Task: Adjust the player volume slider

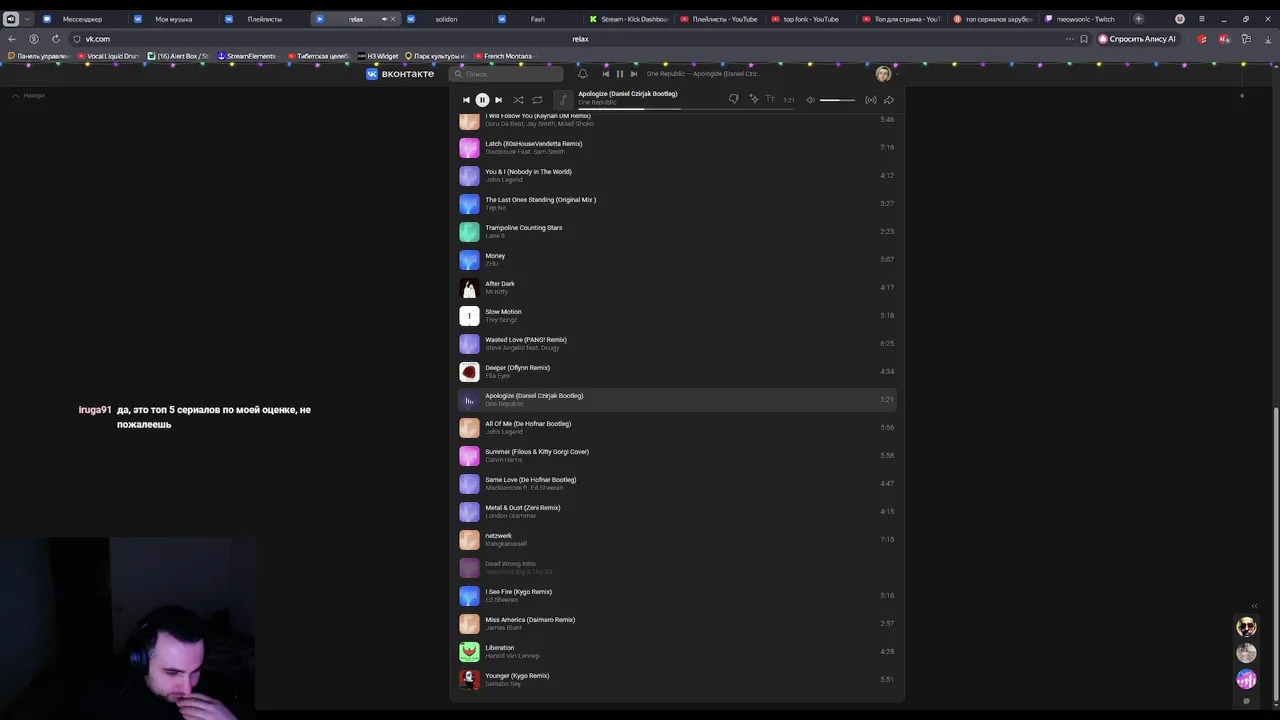Action: tap(837, 100)
